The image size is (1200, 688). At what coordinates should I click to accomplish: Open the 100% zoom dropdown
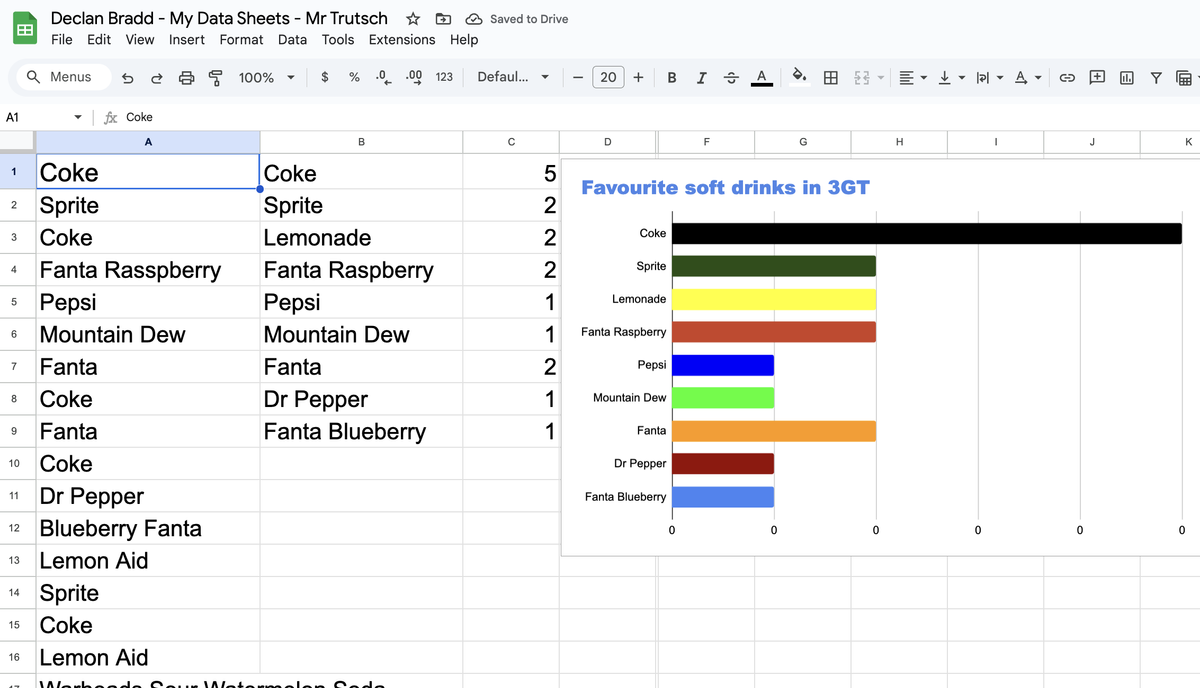[x=266, y=77]
